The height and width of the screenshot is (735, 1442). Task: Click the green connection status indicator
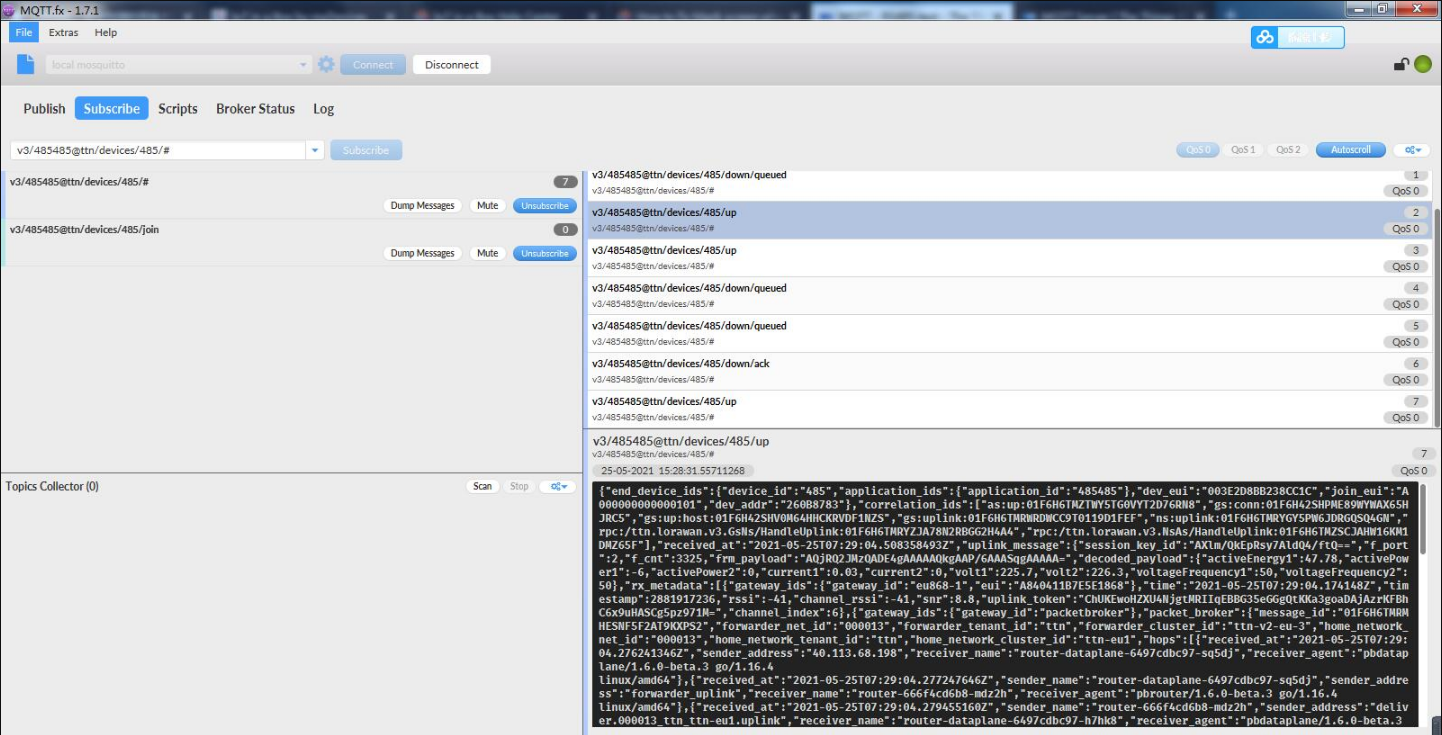pos(1422,65)
